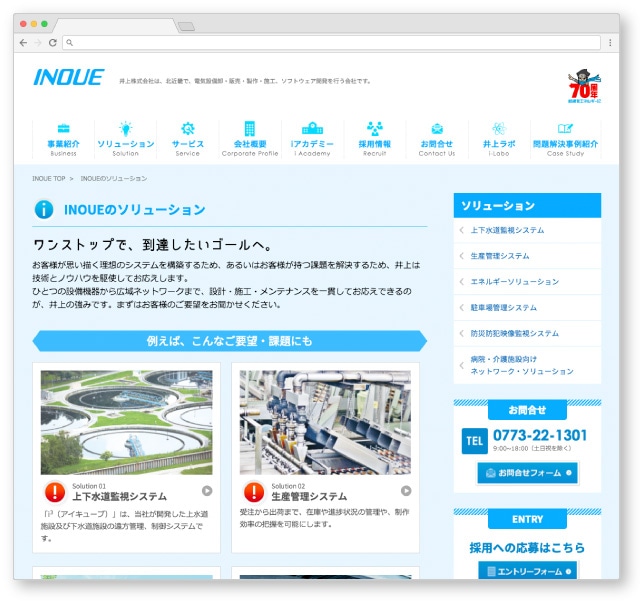Select 駐車場管理システム from sidebar menu
Viewport: 640px width, 601px height.
coord(527,308)
